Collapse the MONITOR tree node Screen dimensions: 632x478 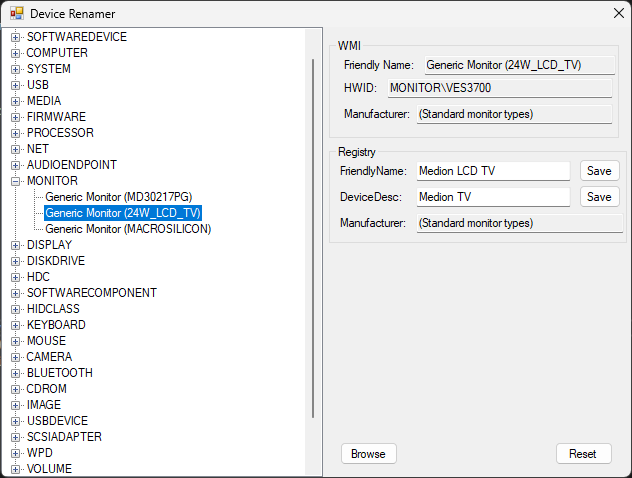15,181
